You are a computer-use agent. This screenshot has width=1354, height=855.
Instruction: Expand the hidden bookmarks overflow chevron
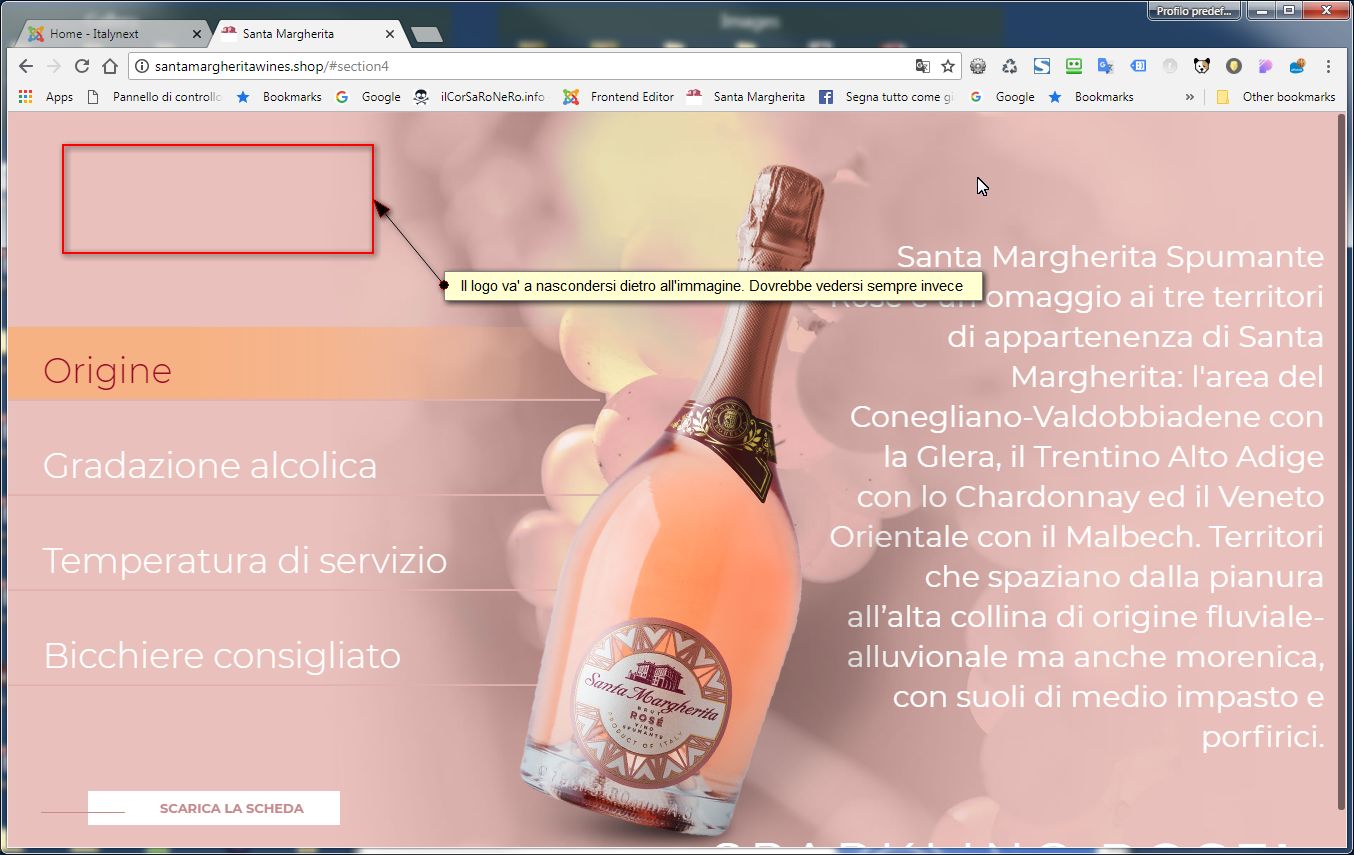(x=1189, y=97)
